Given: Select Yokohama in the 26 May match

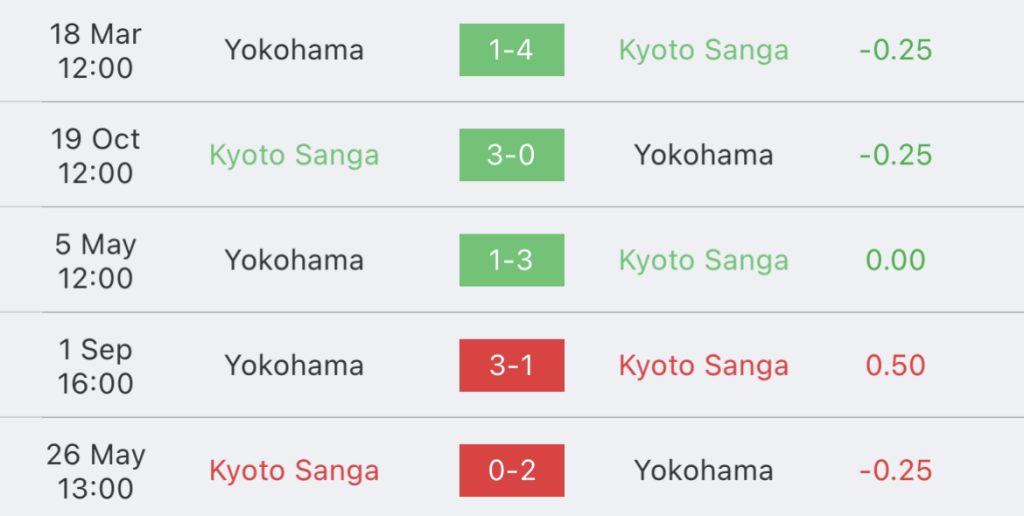Looking at the screenshot, I should [x=703, y=470].
